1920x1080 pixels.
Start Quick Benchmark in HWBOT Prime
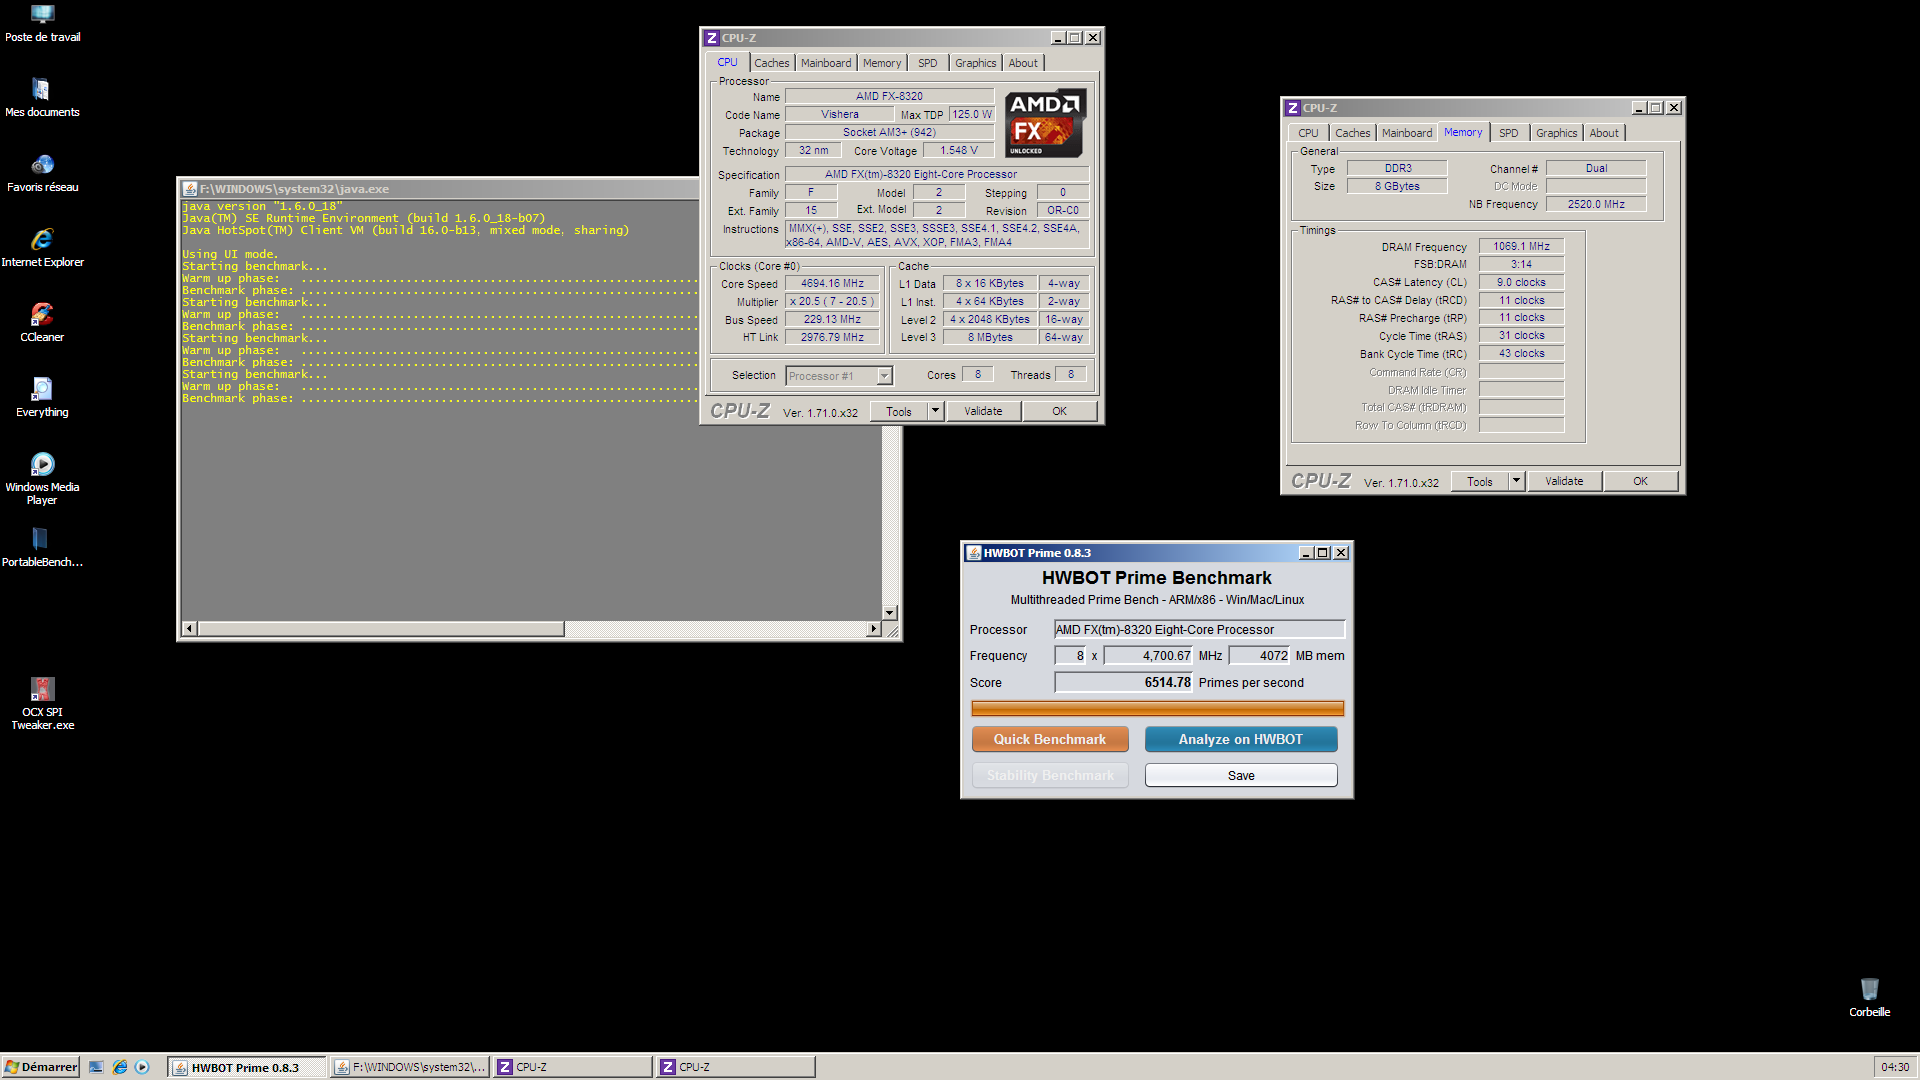(x=1050, y=739)
